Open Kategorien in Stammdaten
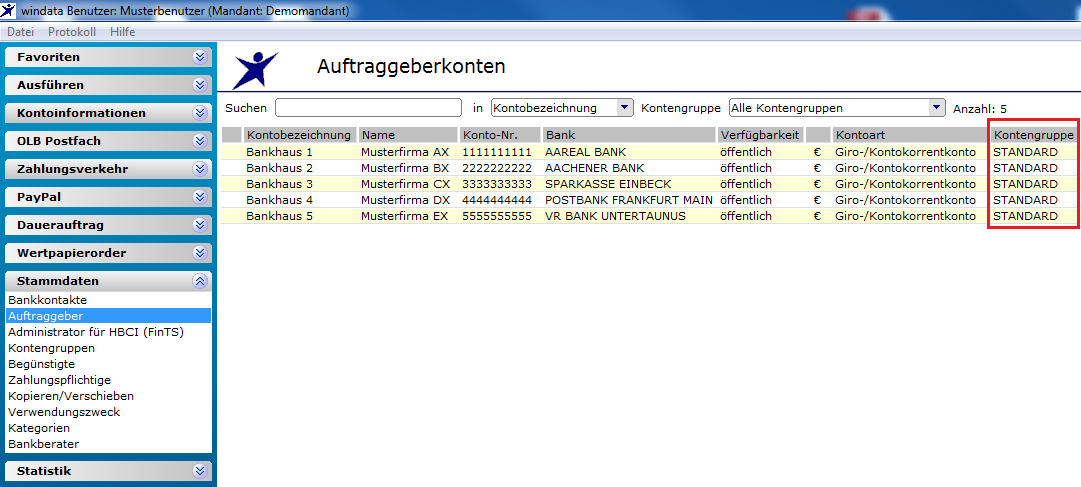Image resolution: width=1081 pixels, height=487 pixels. point(39,428)
